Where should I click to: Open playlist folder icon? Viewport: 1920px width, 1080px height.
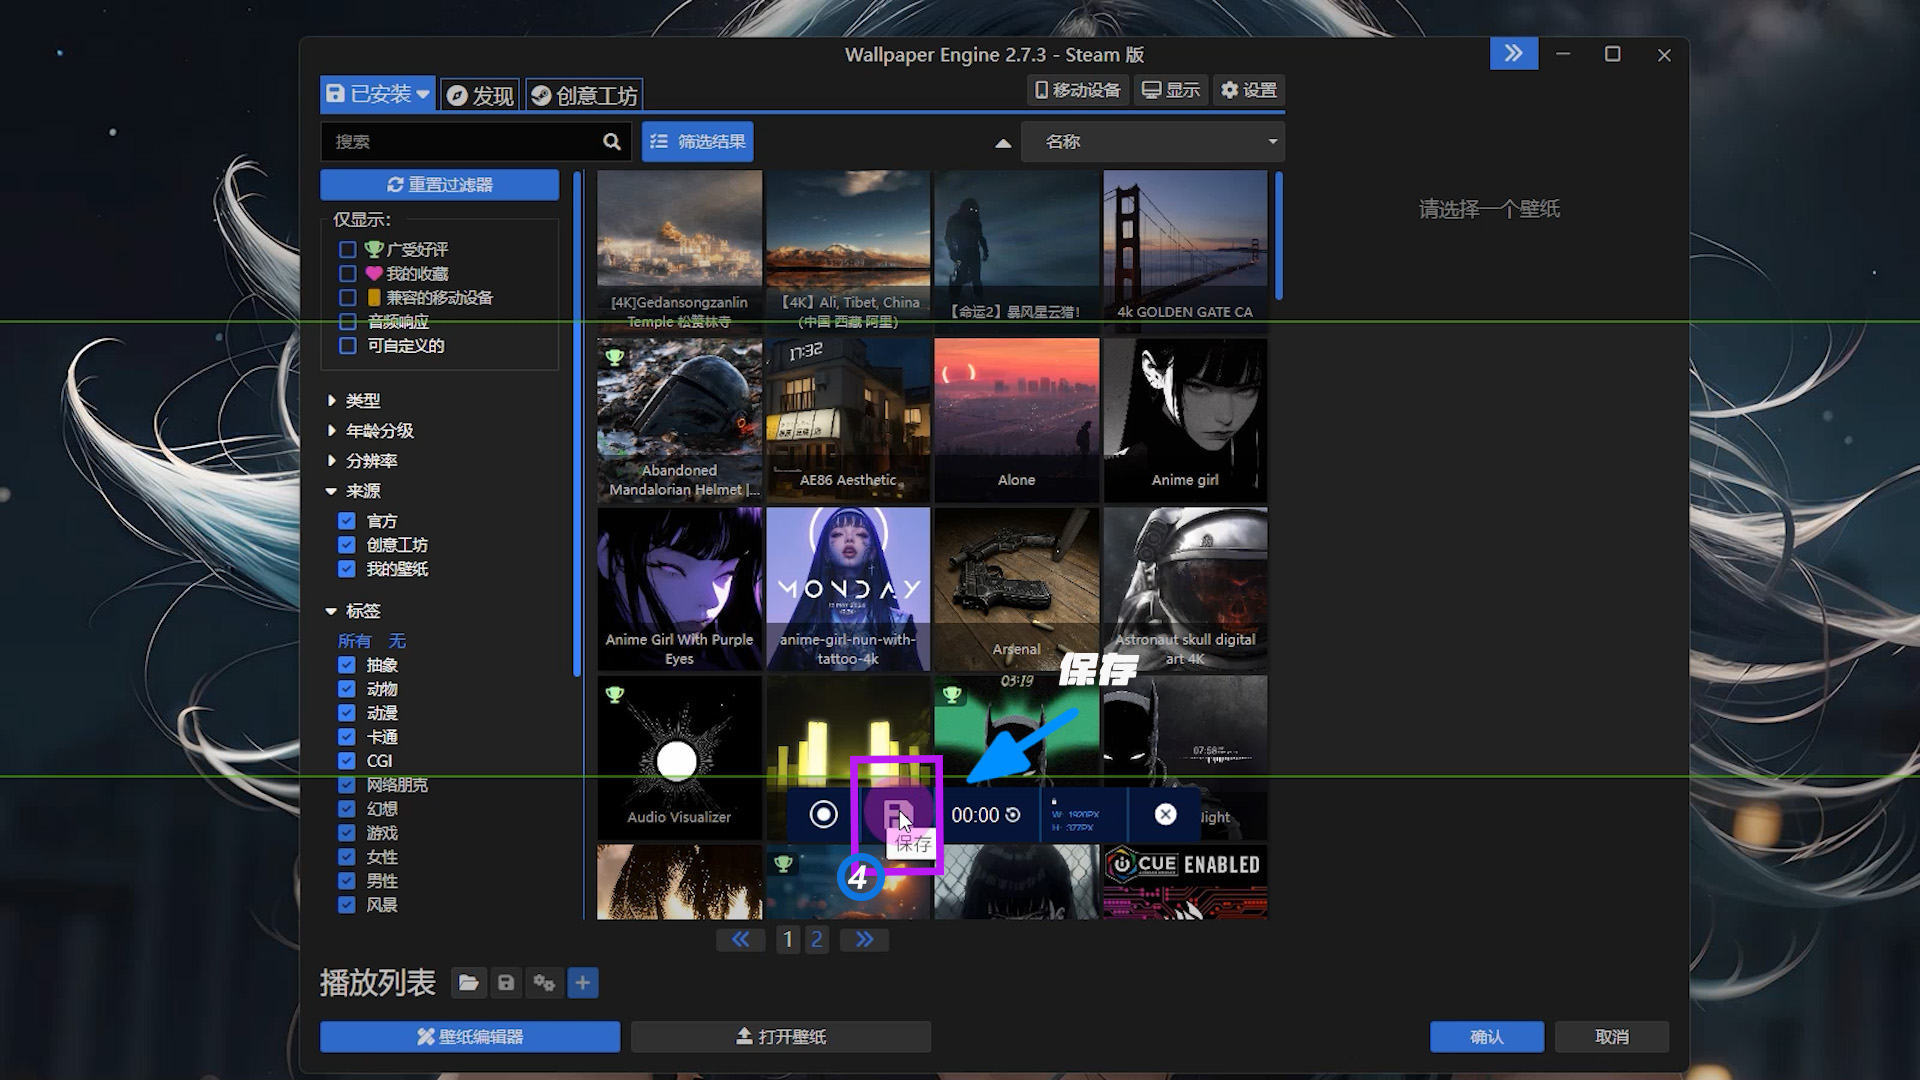[x=468, y=983]
